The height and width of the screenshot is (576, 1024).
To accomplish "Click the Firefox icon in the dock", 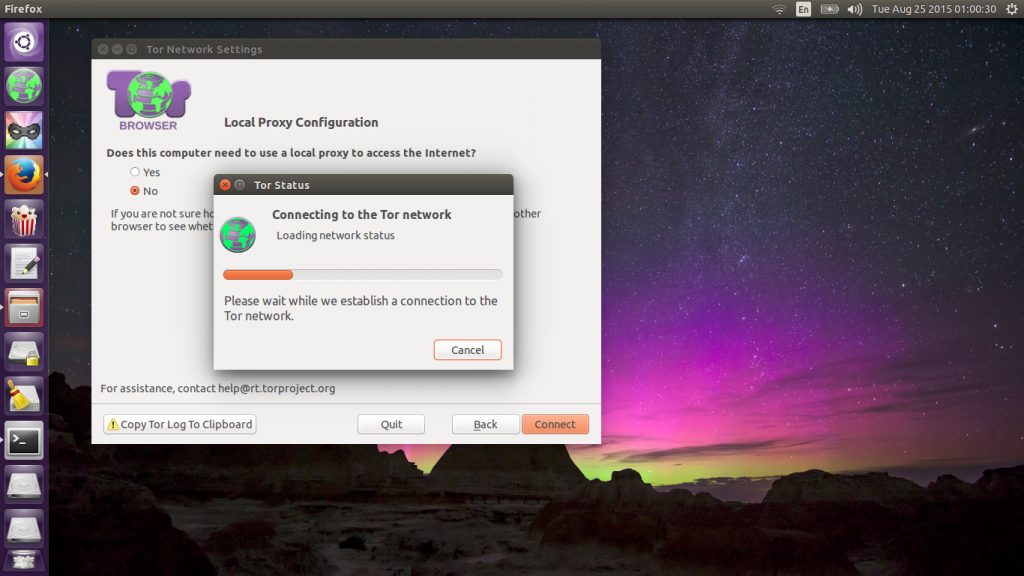I will click(24, 175).
